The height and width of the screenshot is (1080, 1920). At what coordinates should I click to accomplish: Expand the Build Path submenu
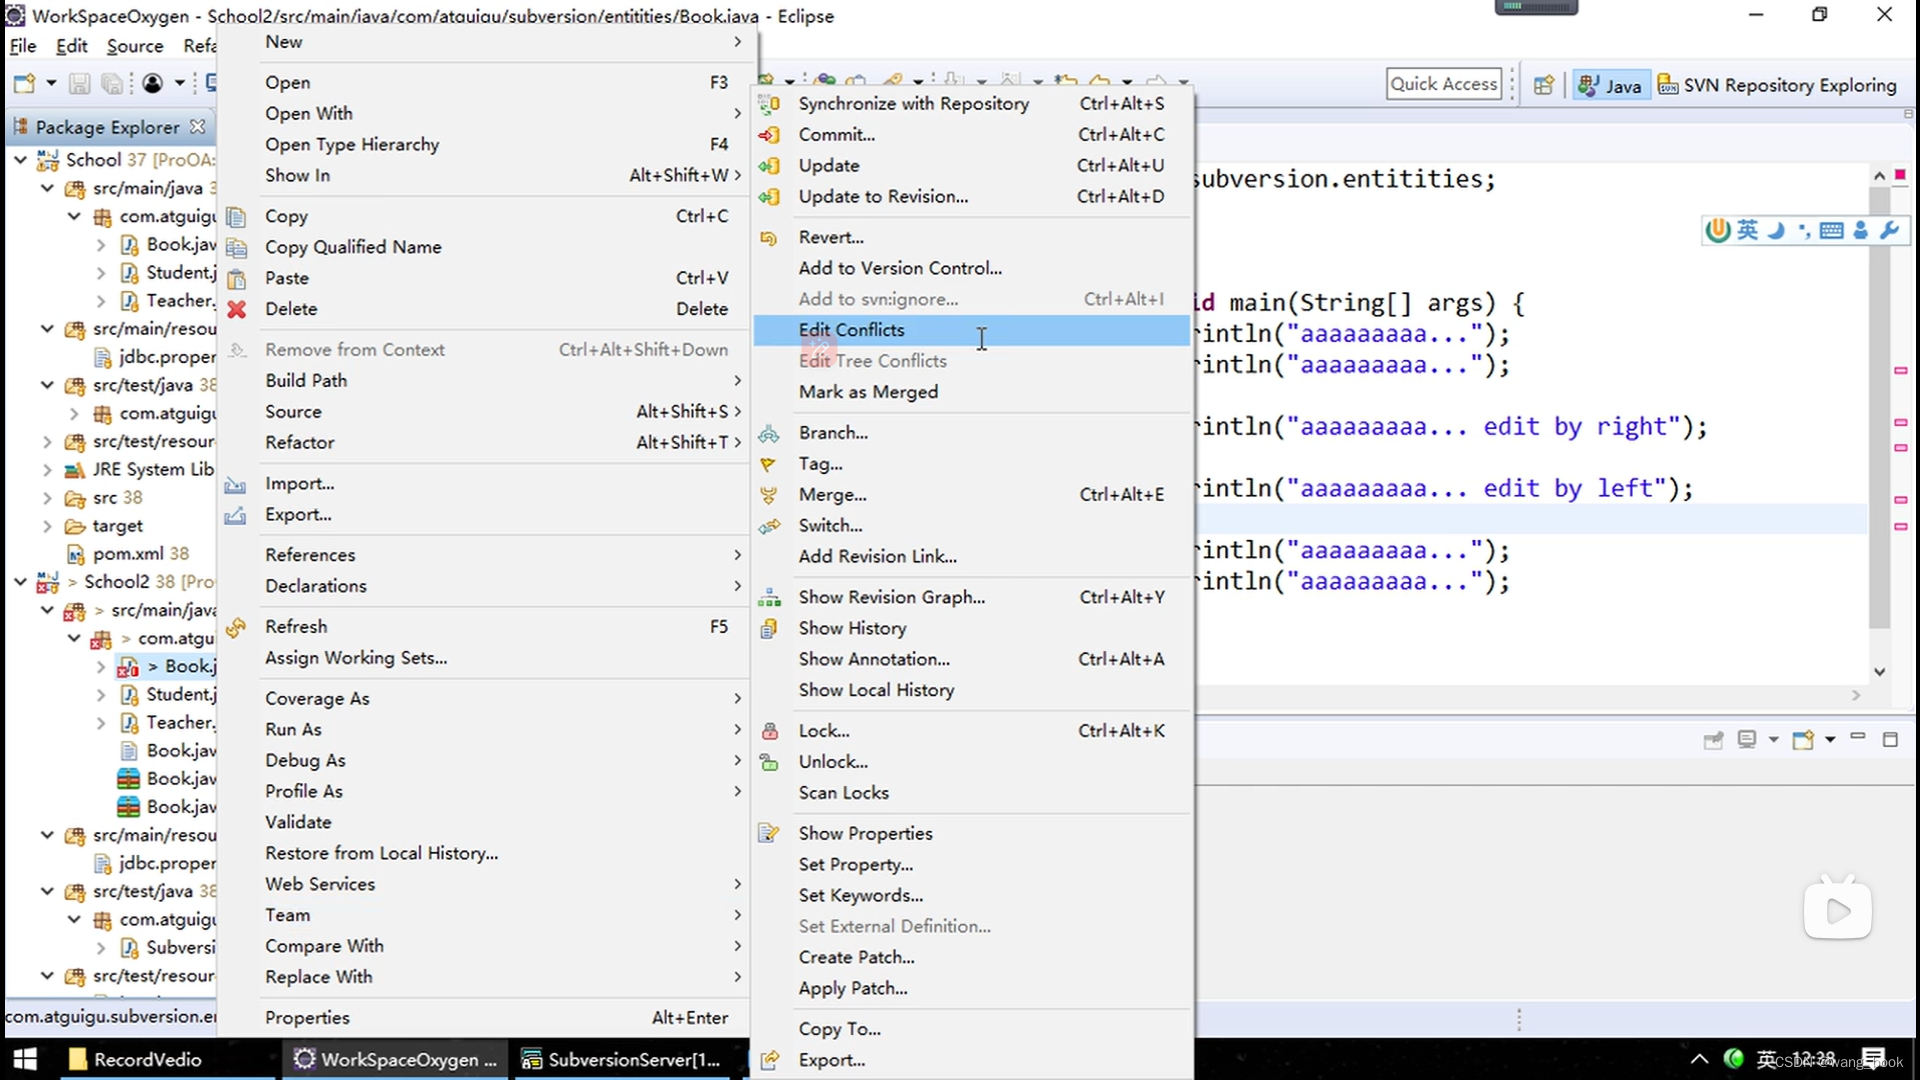point(737,381)
